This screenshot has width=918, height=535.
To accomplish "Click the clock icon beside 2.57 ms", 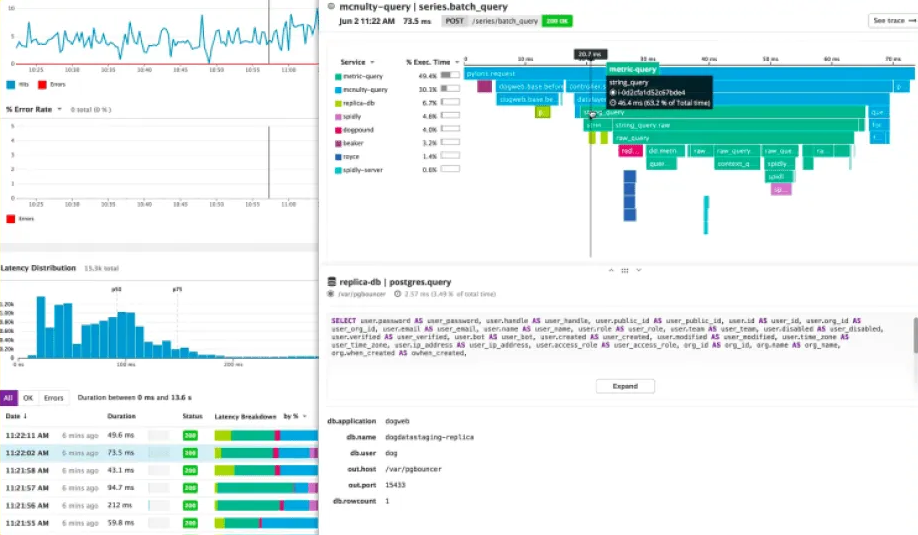I will point(398,294).
